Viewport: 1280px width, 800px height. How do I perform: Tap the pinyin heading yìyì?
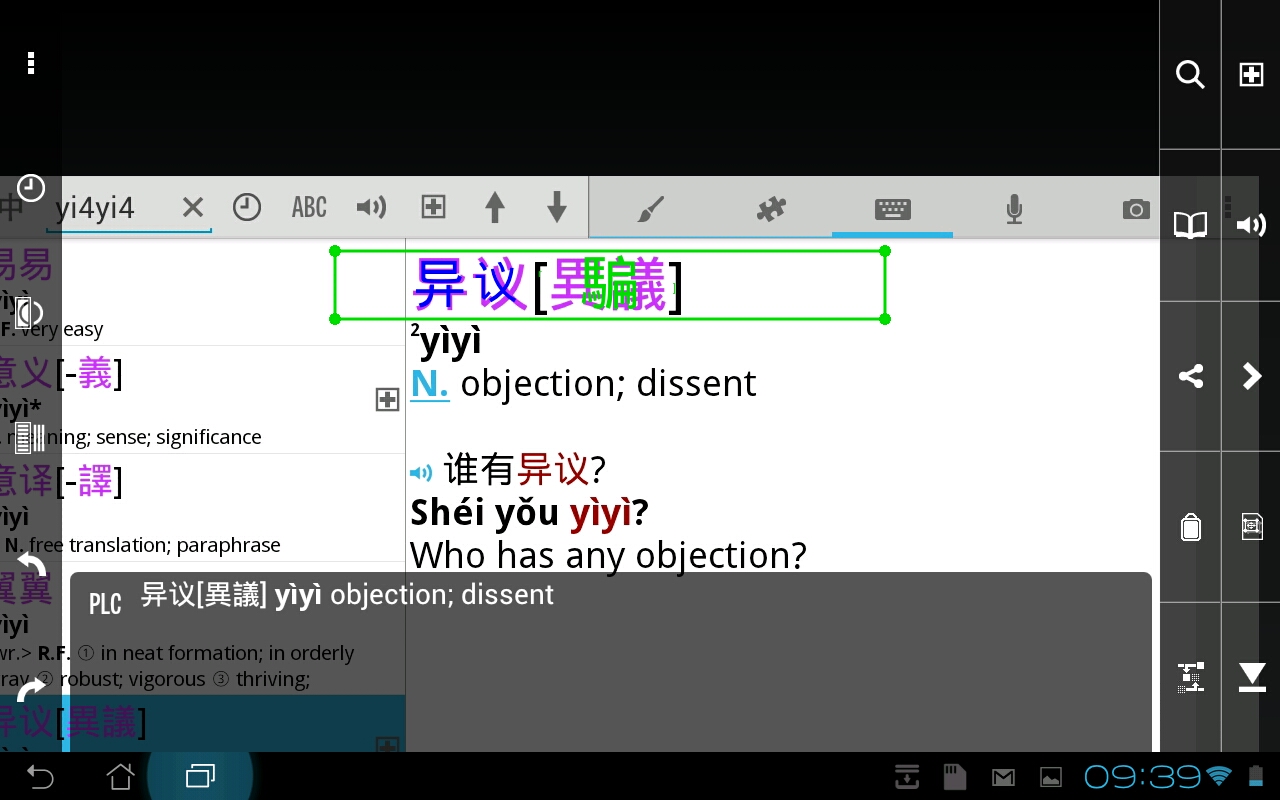tap(450, 343)
